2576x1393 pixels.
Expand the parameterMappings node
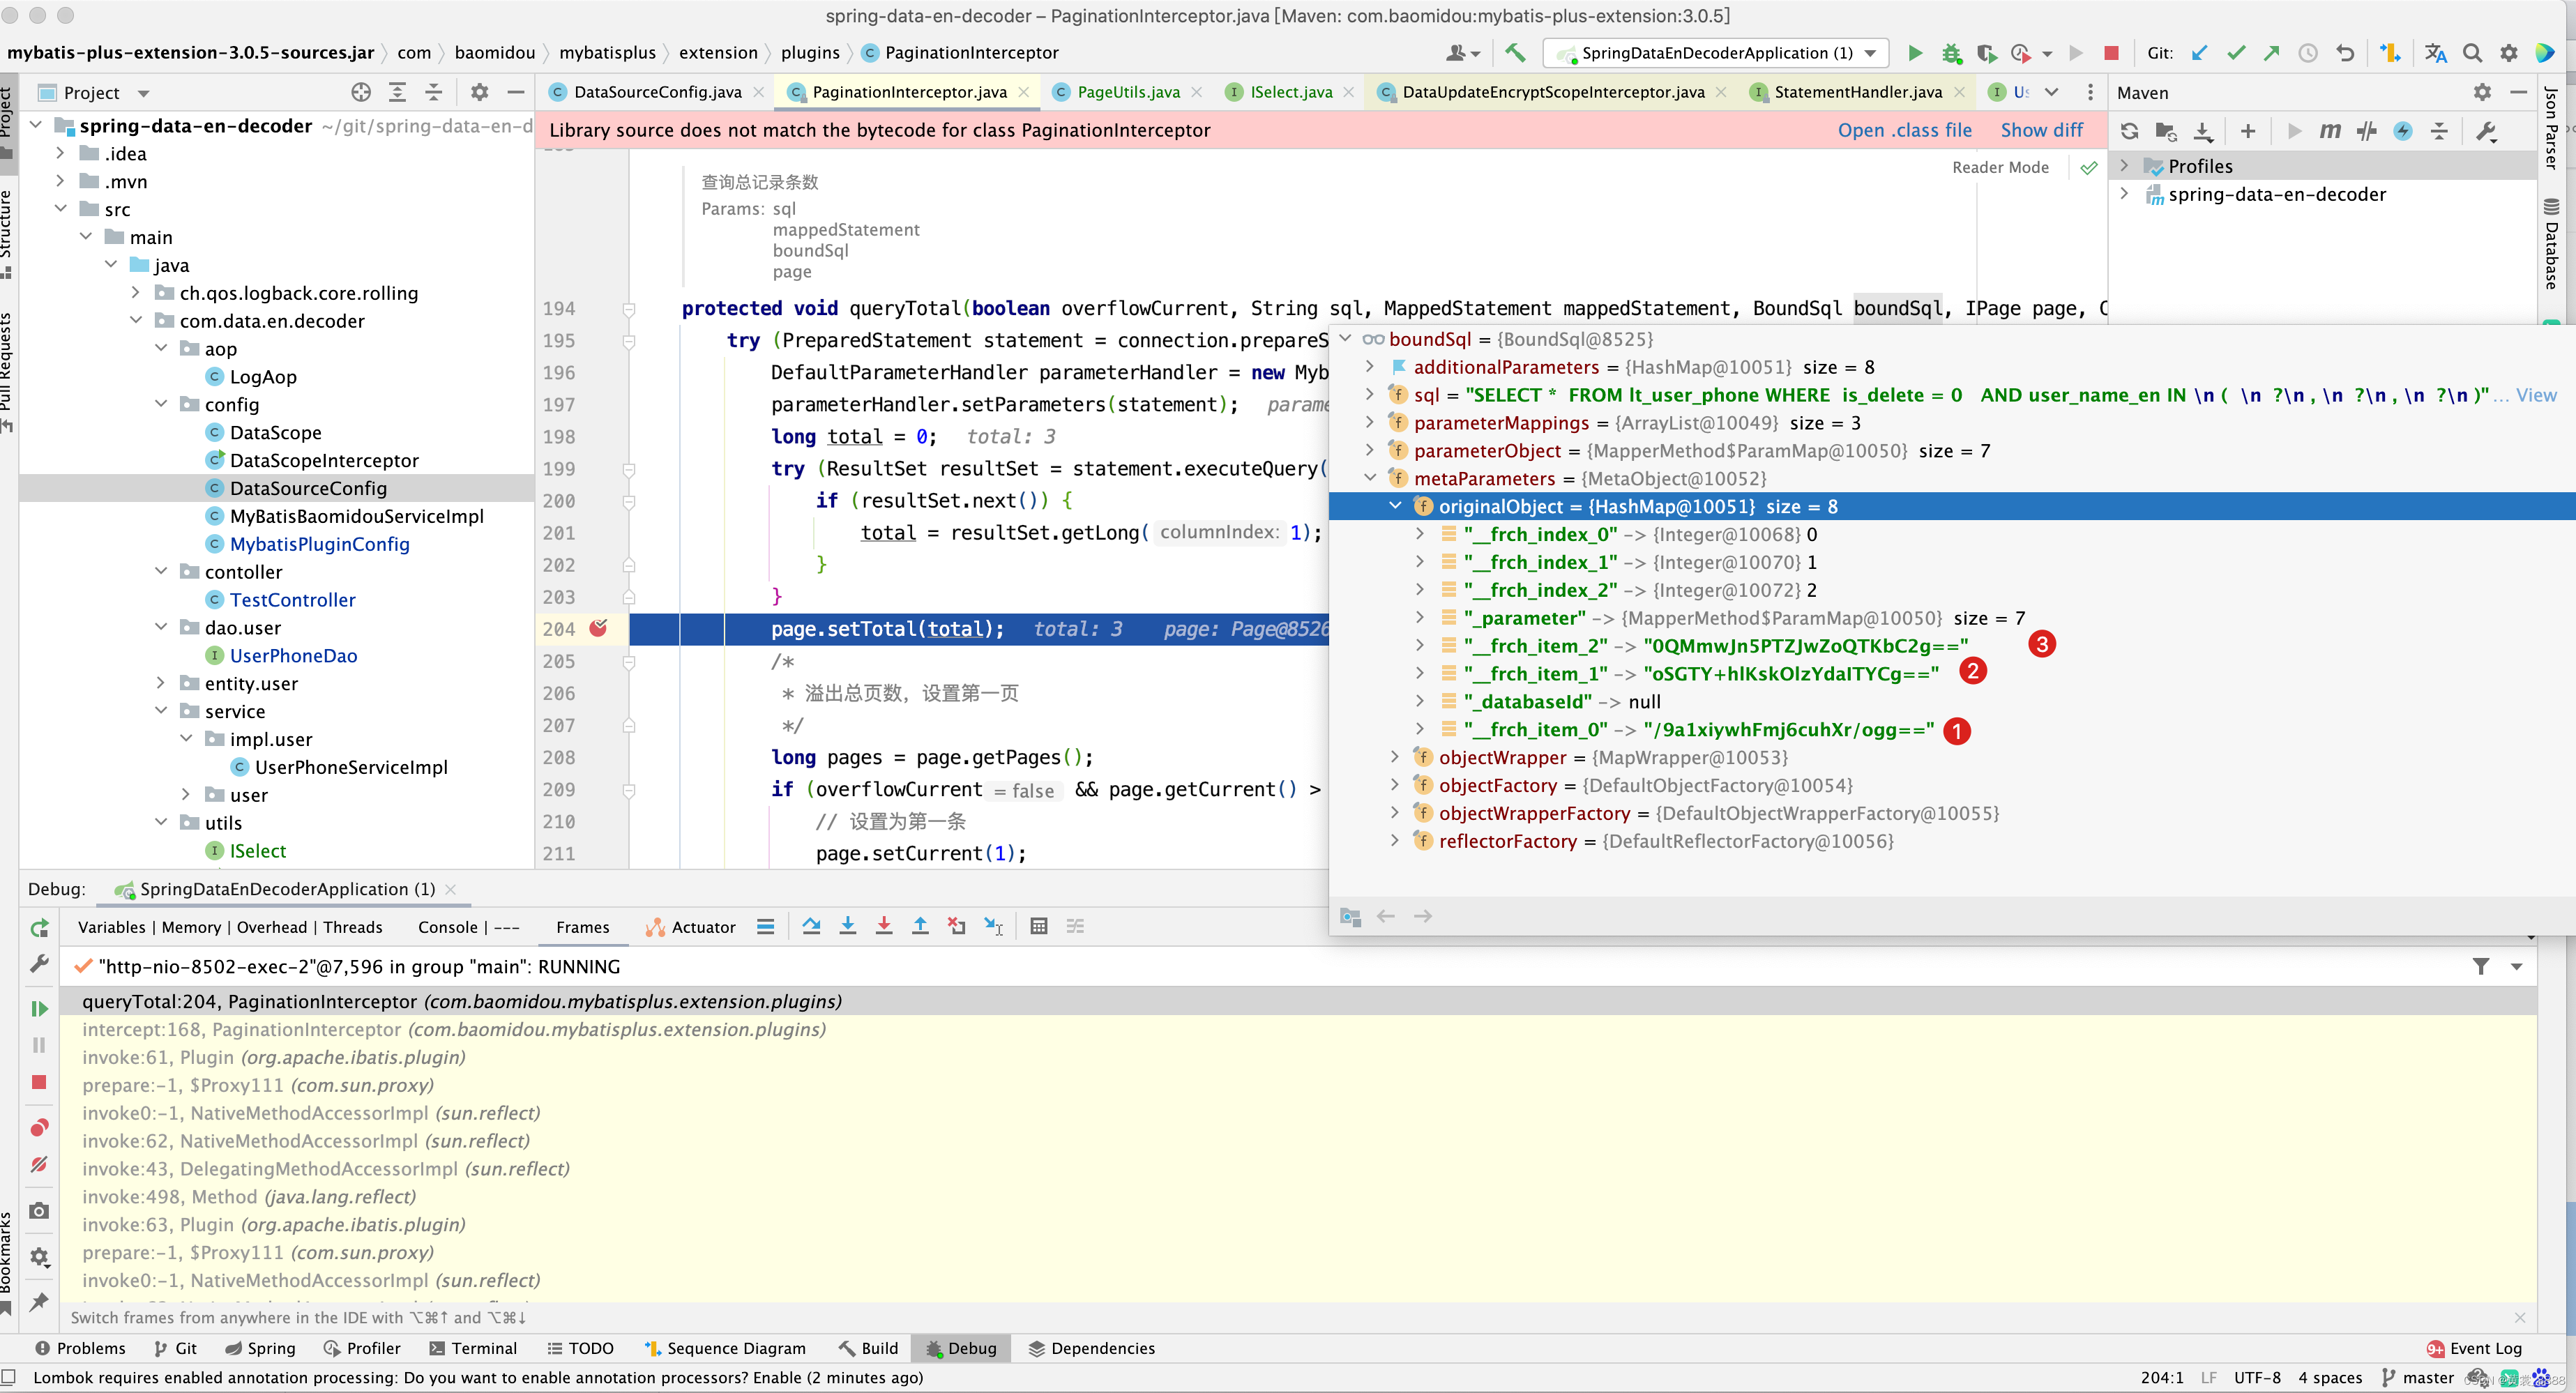pos(1370,422)
